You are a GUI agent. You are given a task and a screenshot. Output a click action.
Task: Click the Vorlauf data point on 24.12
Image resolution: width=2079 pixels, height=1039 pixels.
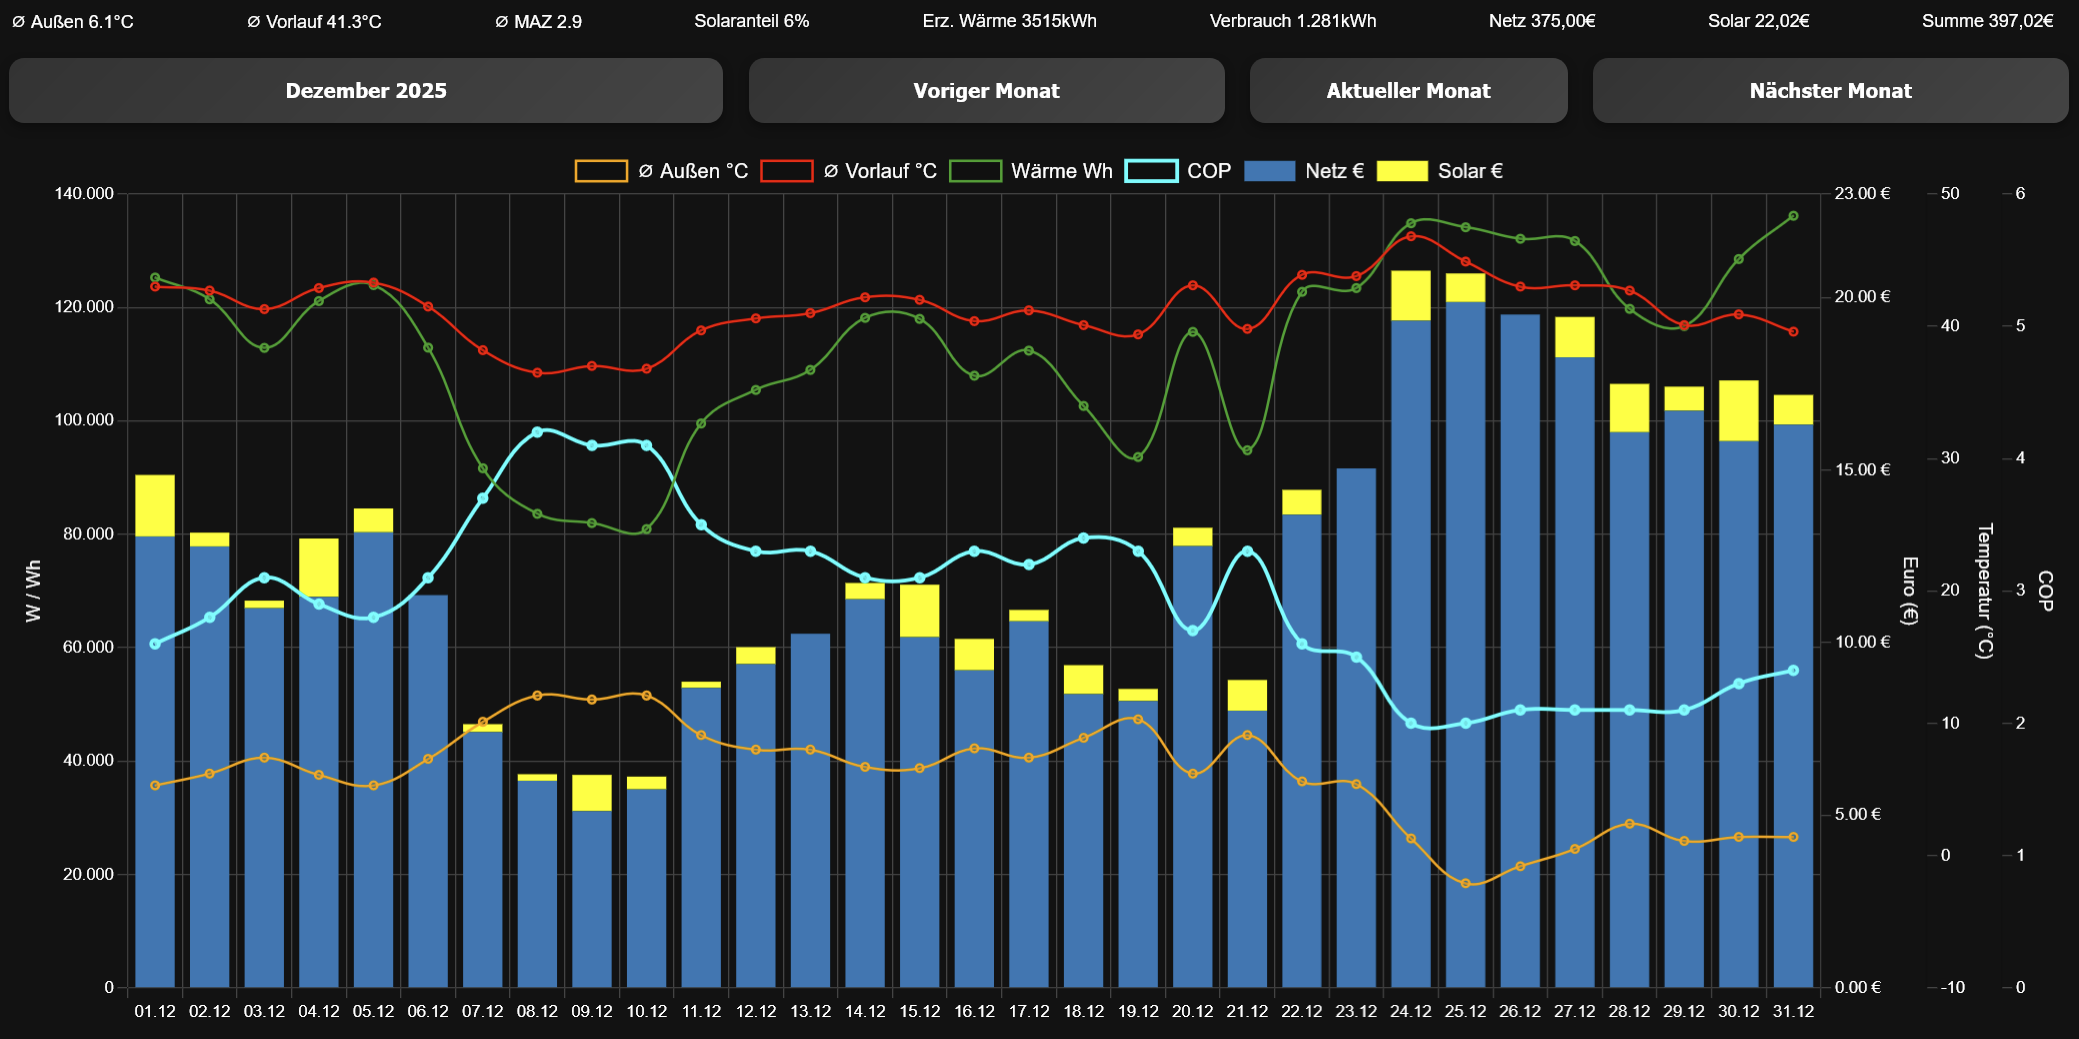pyautogui.click(x=1411, y=236)
